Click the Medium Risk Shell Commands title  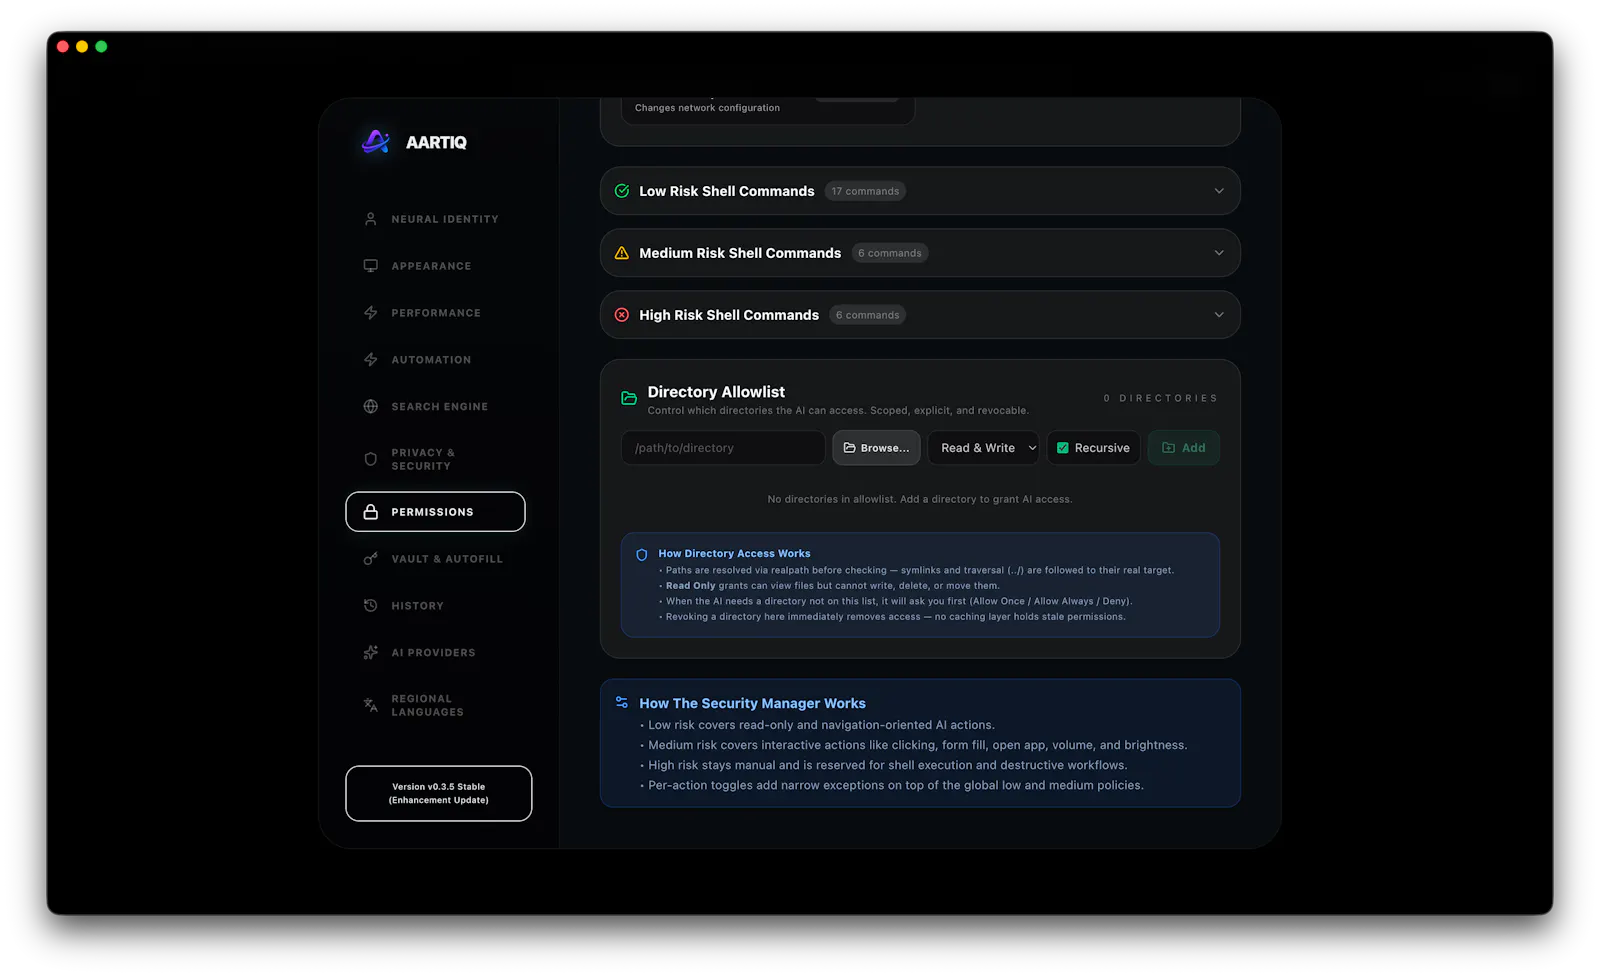740,253
